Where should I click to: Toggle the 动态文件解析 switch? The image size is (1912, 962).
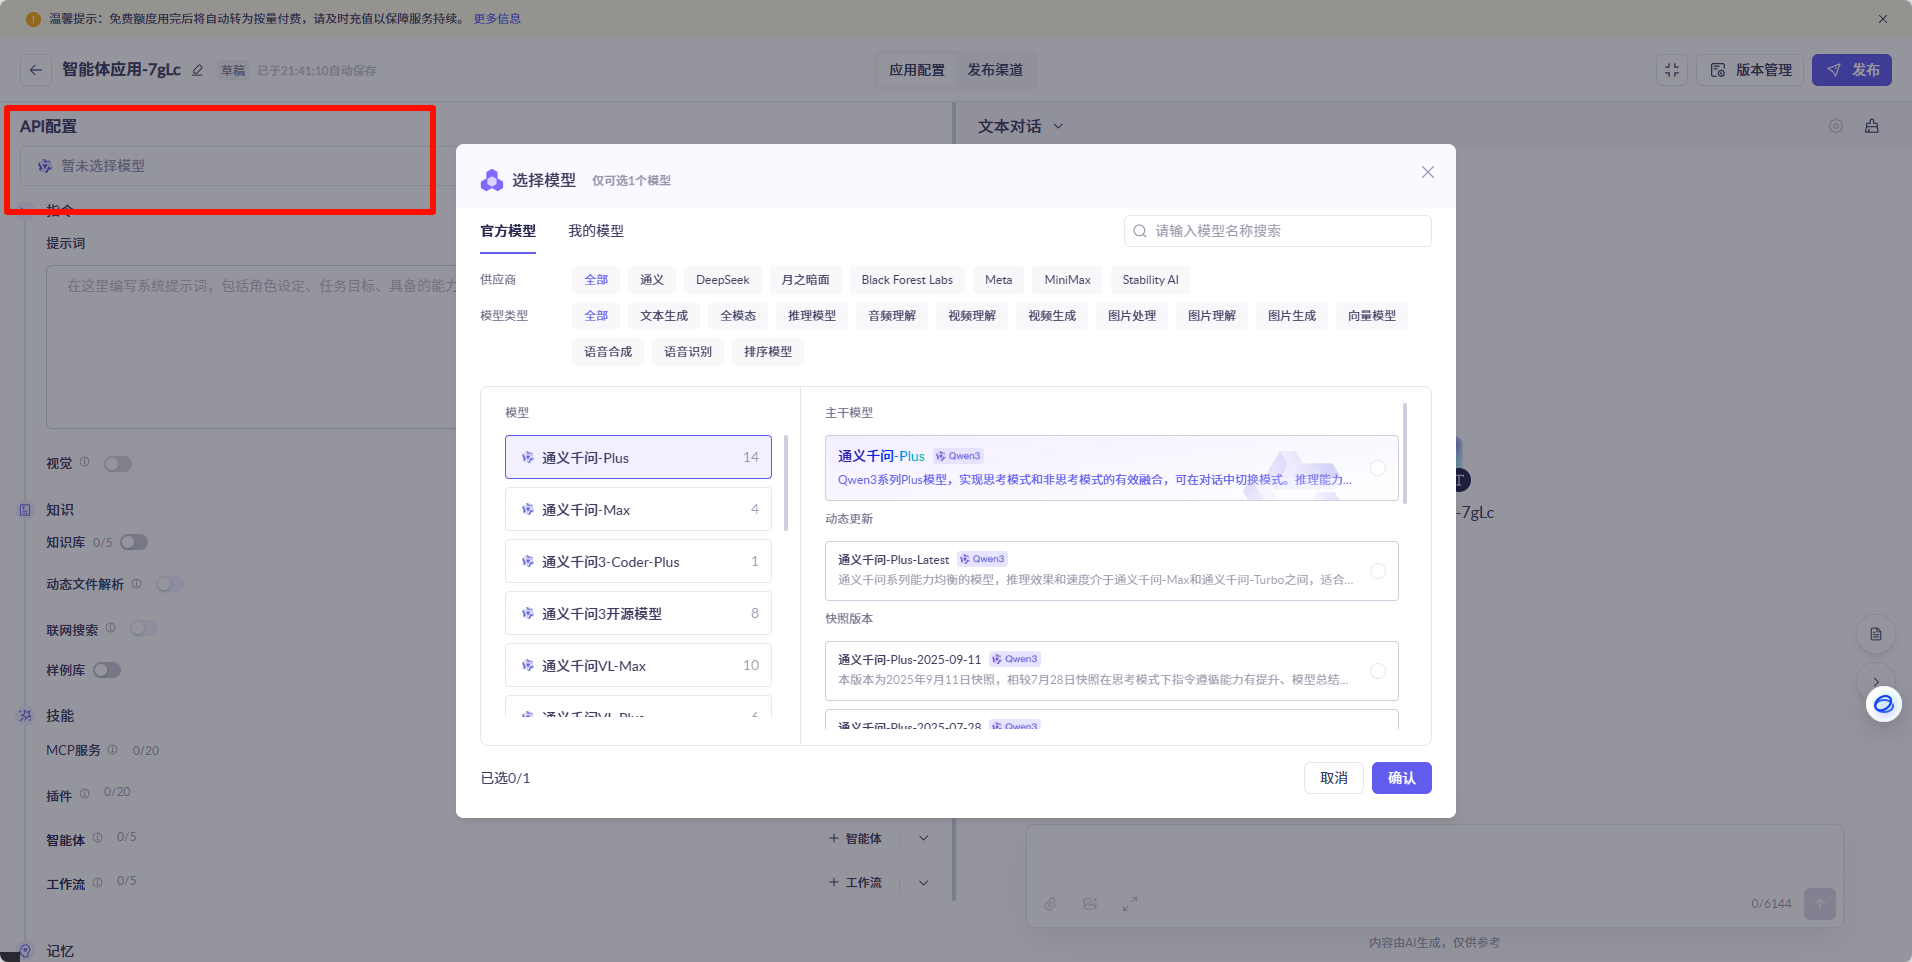click(169, 584)
